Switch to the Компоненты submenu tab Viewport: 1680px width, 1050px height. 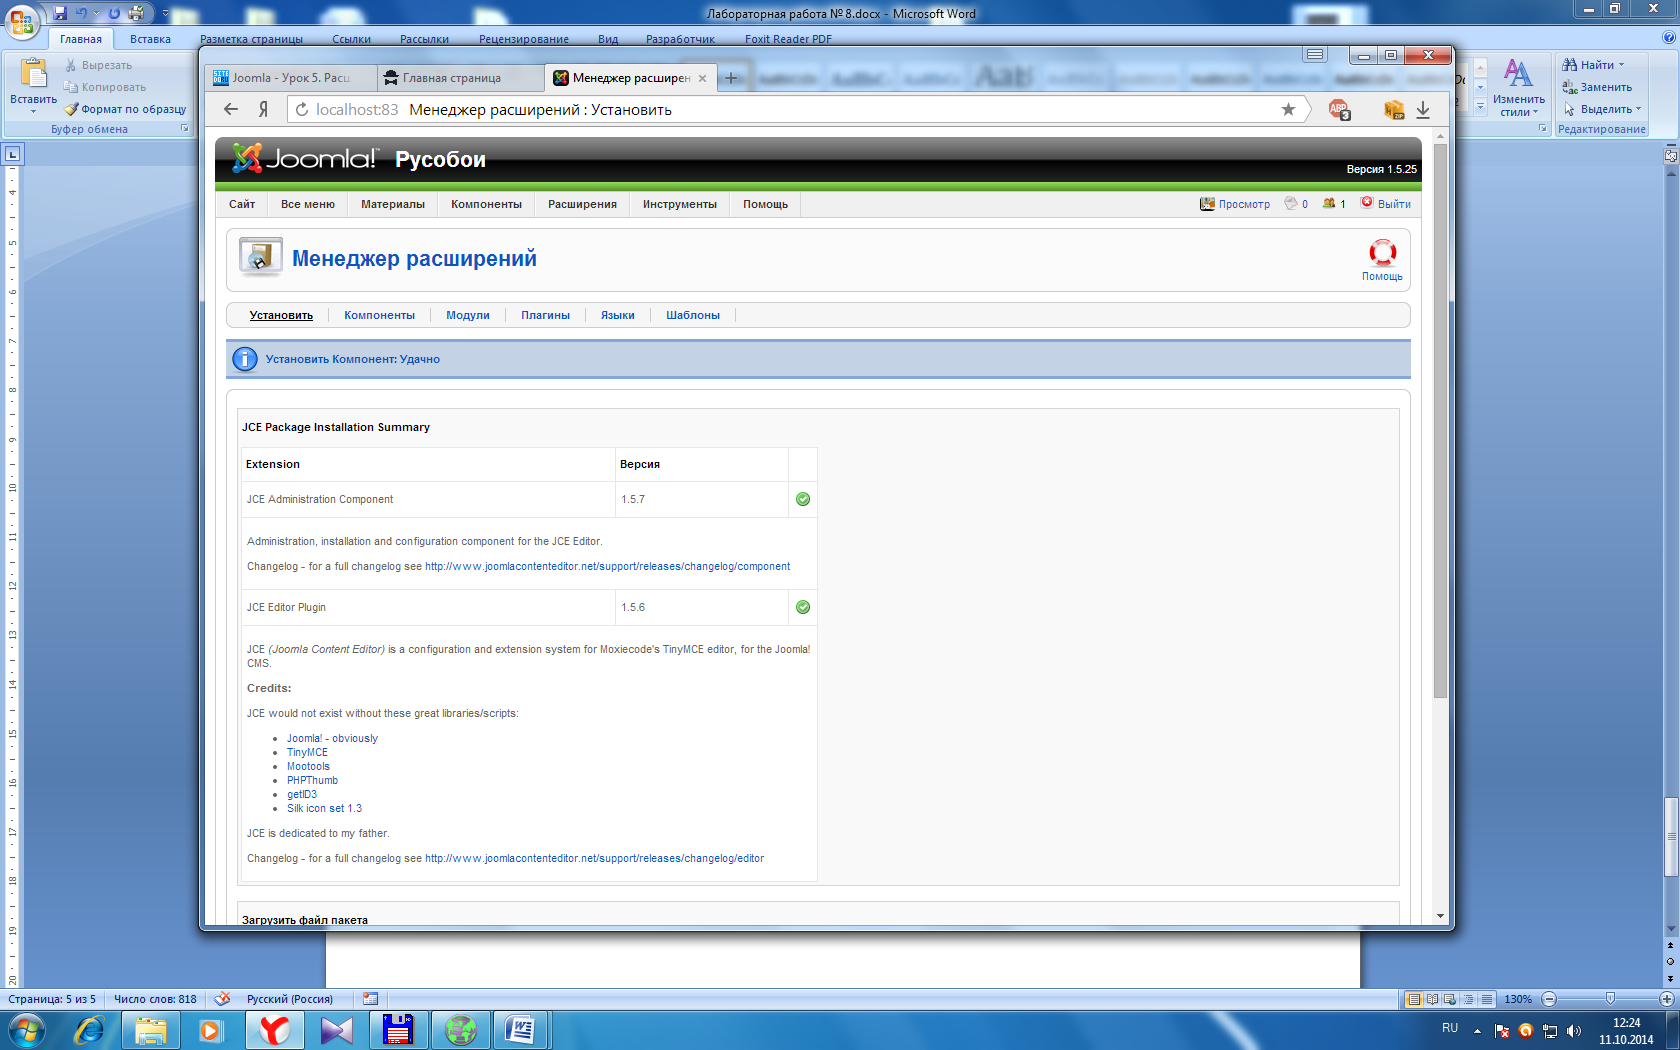click(379, 315)
